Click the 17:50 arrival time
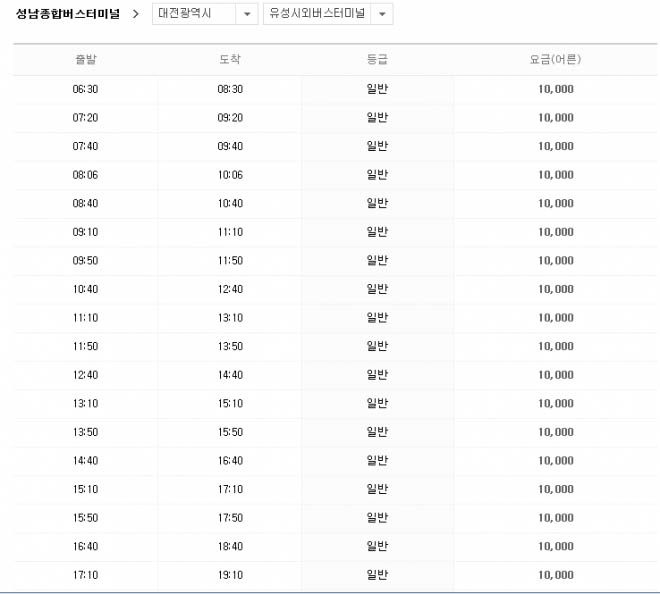660x594 pixels. coord(230,518)
